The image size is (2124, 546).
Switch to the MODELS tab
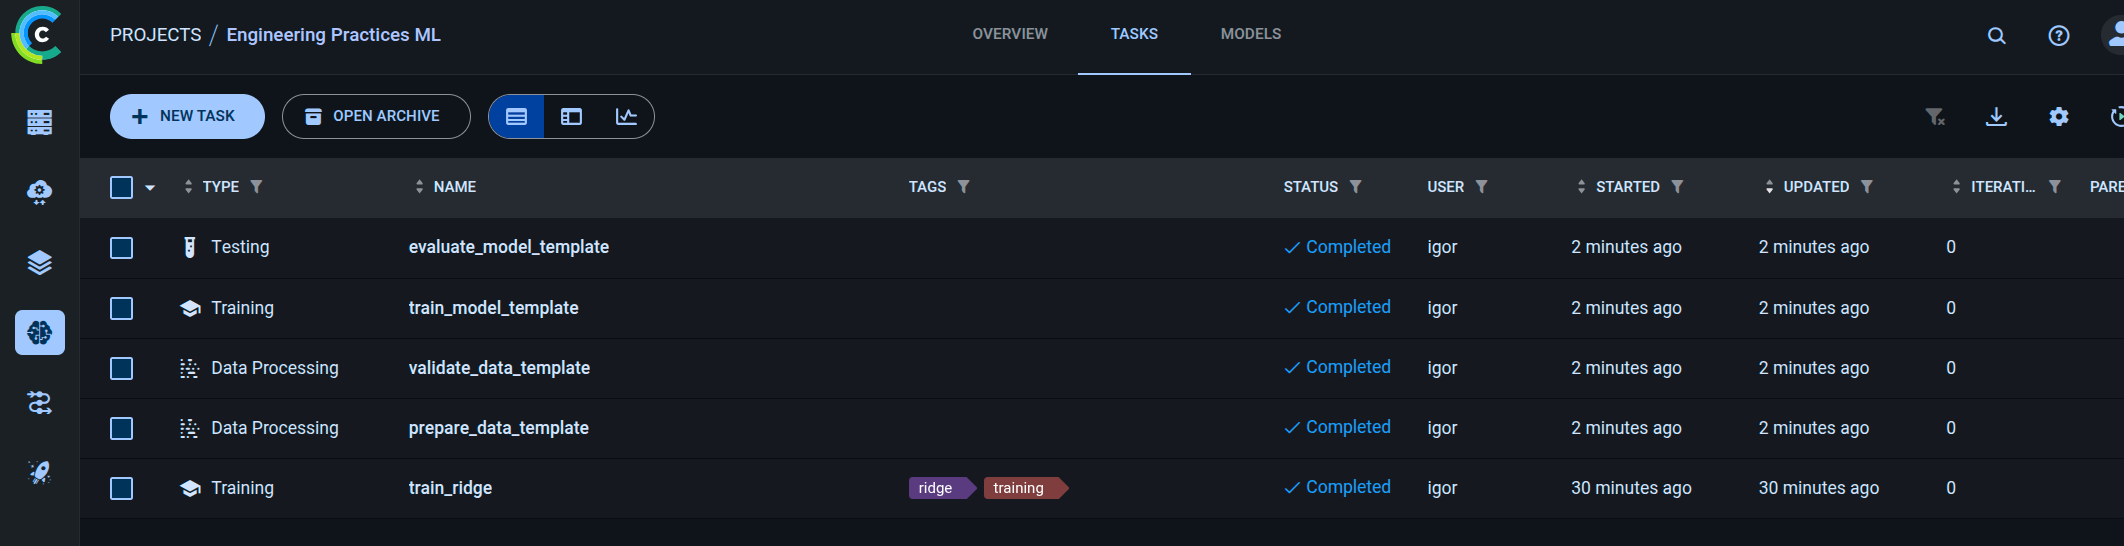(1250, 34)
